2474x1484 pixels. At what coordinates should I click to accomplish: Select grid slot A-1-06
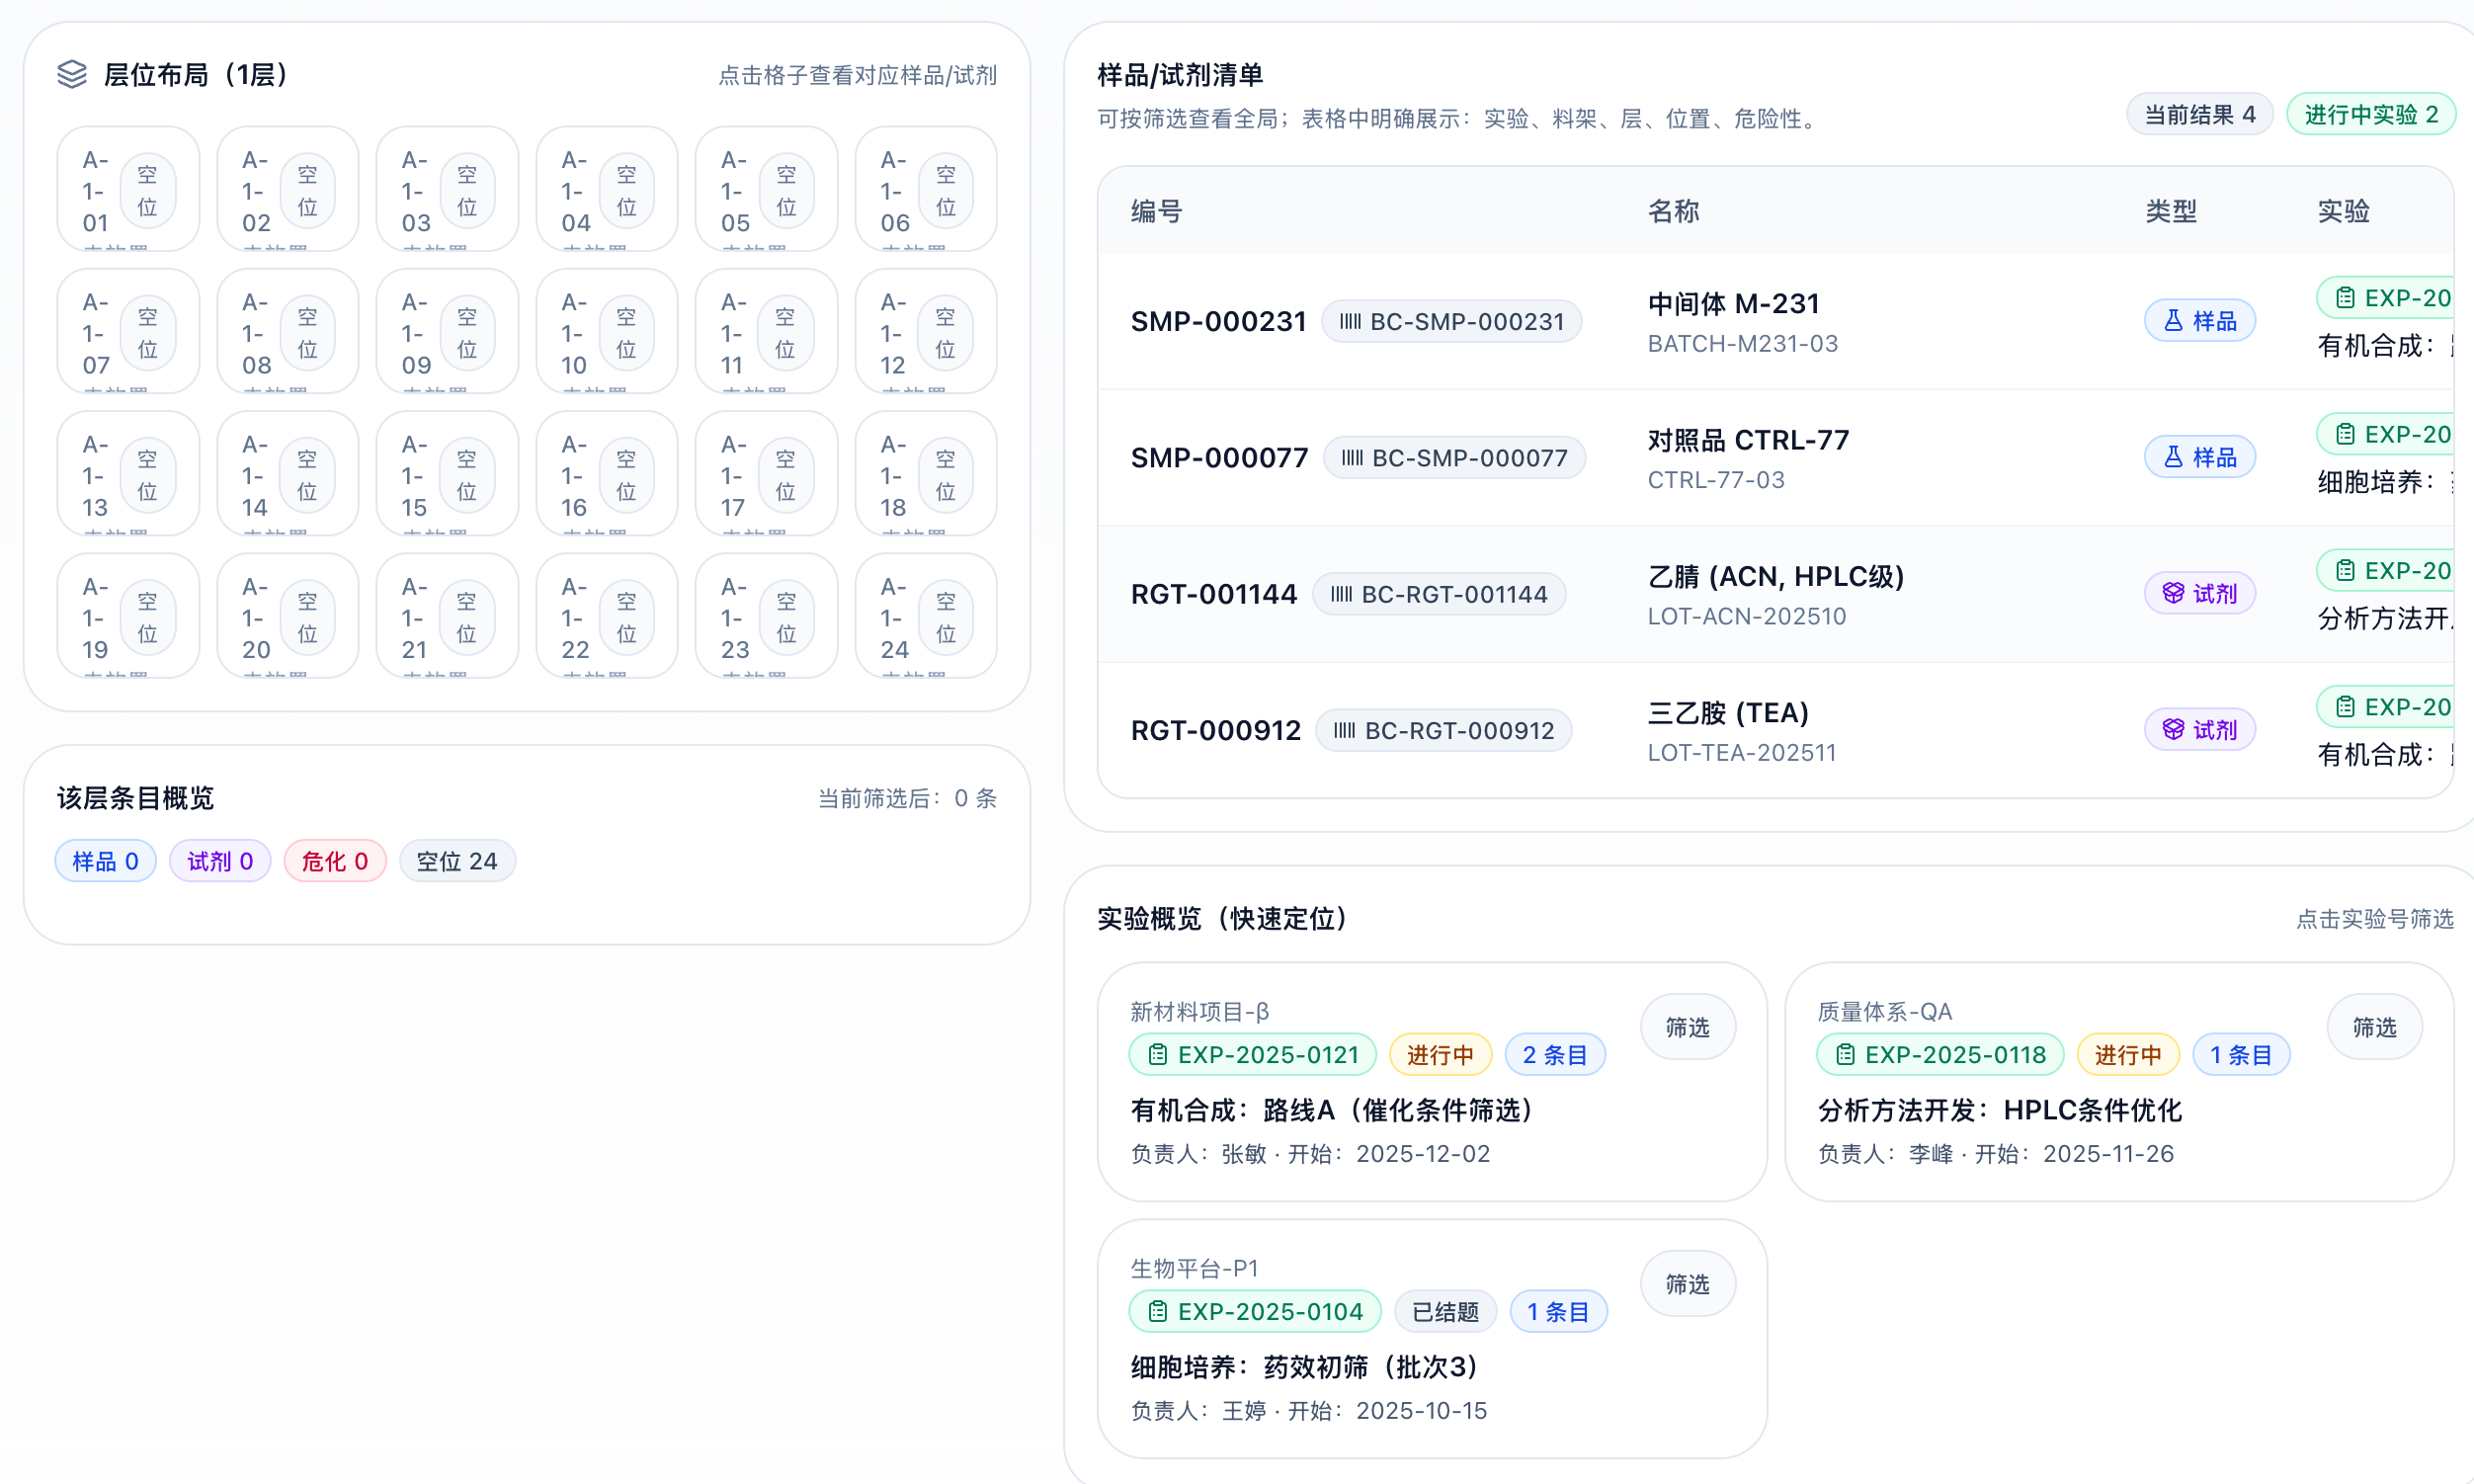926,188
